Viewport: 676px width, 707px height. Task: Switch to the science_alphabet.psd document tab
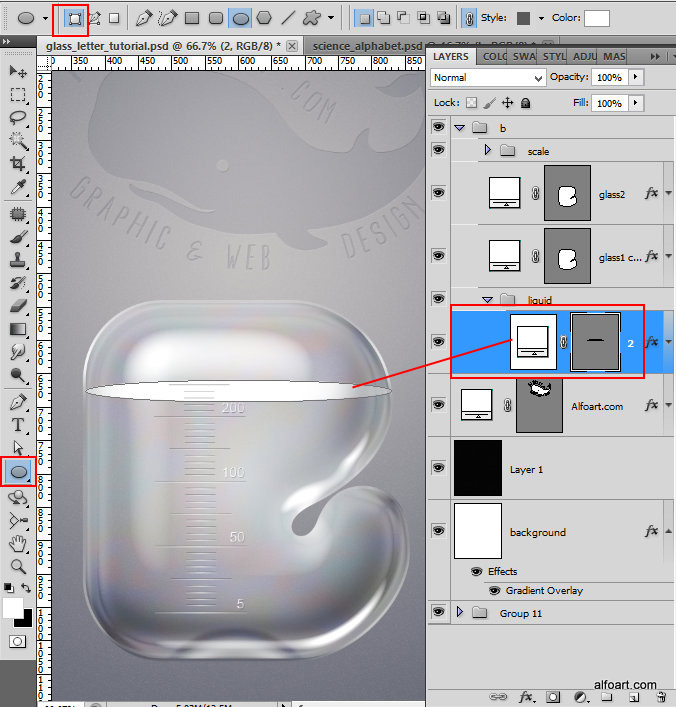coord(365,46)
